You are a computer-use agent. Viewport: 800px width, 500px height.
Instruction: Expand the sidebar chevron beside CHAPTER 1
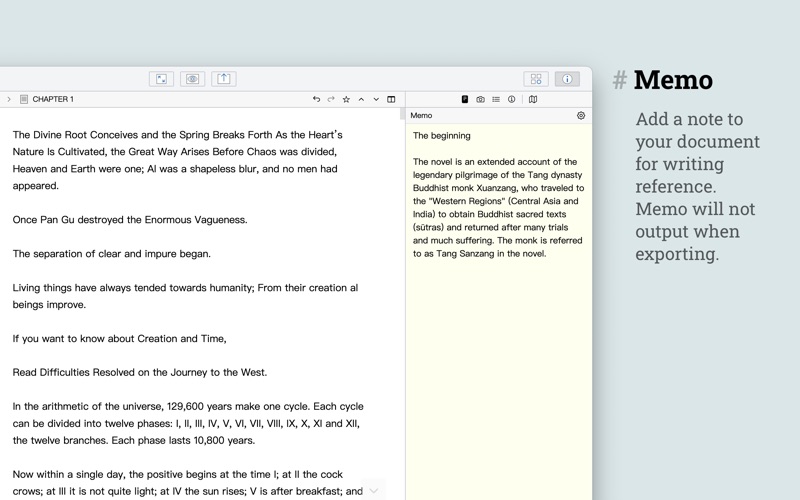(9, 100)
